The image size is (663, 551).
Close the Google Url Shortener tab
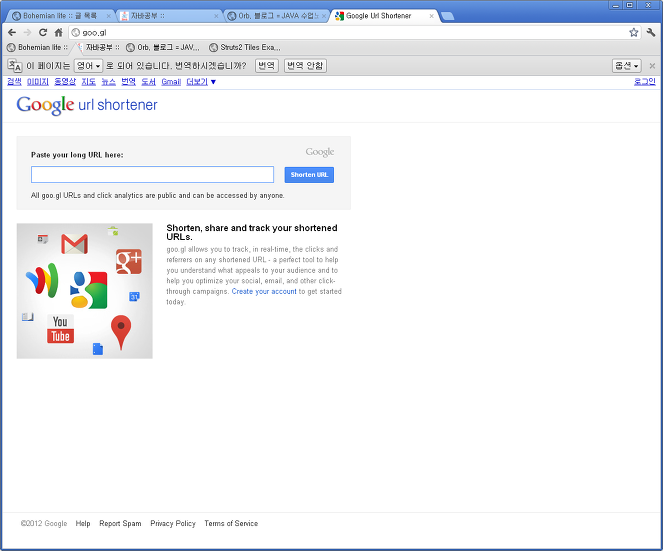(431, 16)
